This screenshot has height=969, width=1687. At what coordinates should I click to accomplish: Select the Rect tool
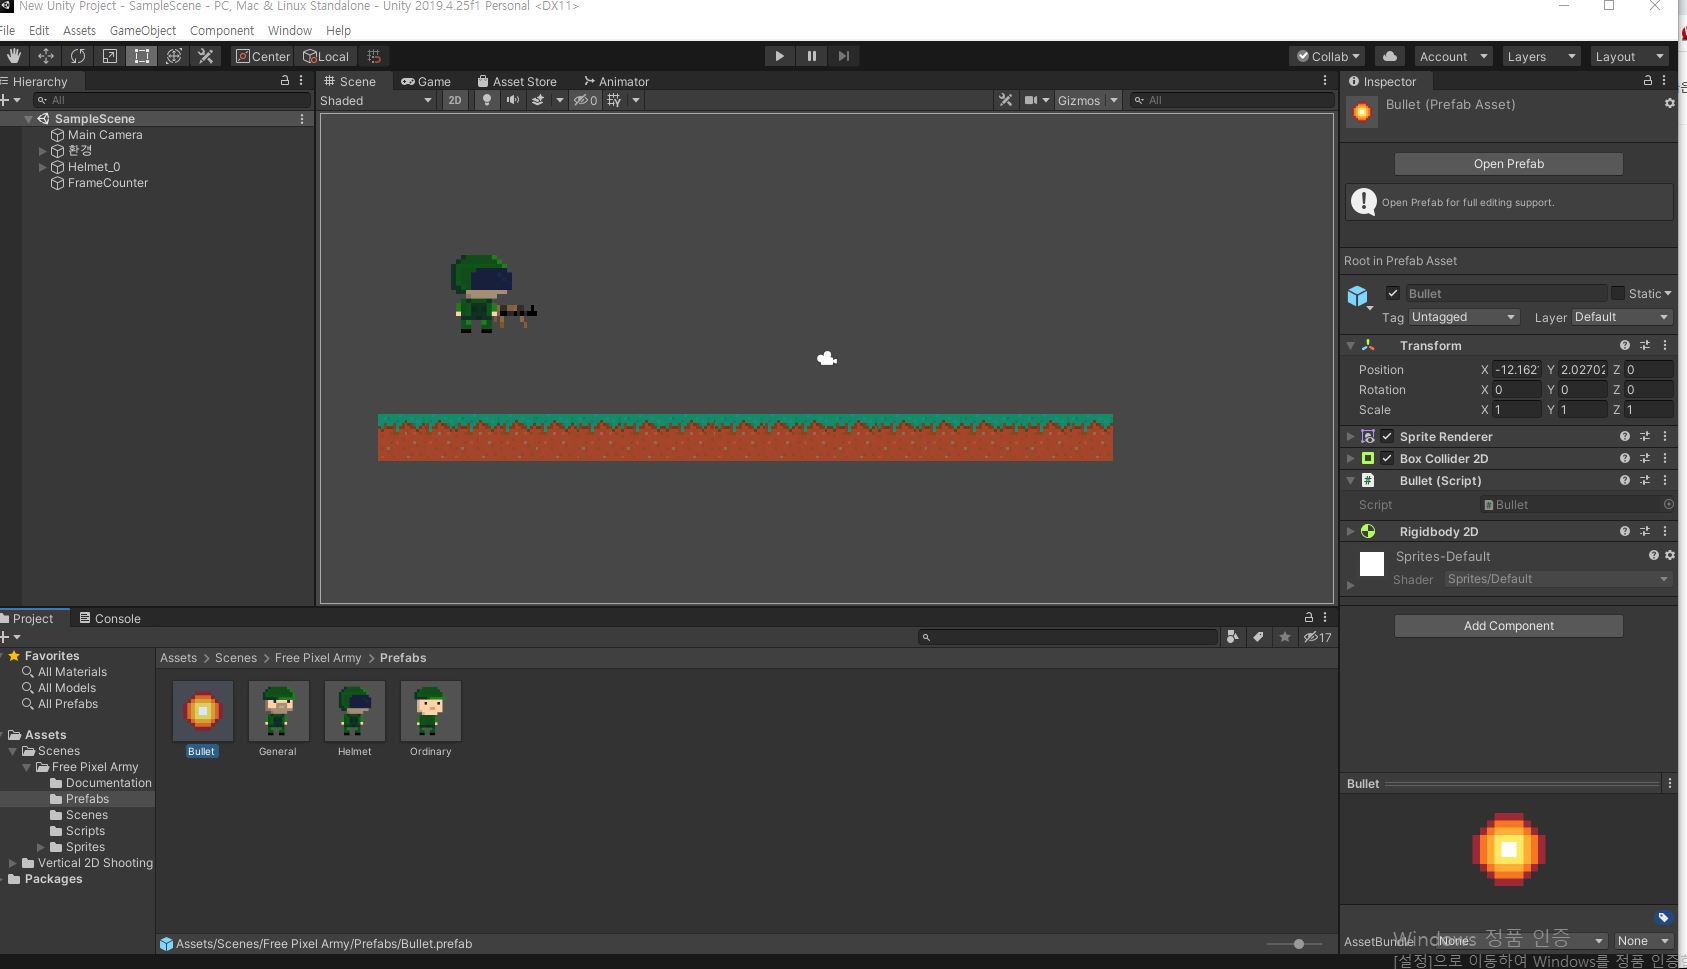[142, 56]
